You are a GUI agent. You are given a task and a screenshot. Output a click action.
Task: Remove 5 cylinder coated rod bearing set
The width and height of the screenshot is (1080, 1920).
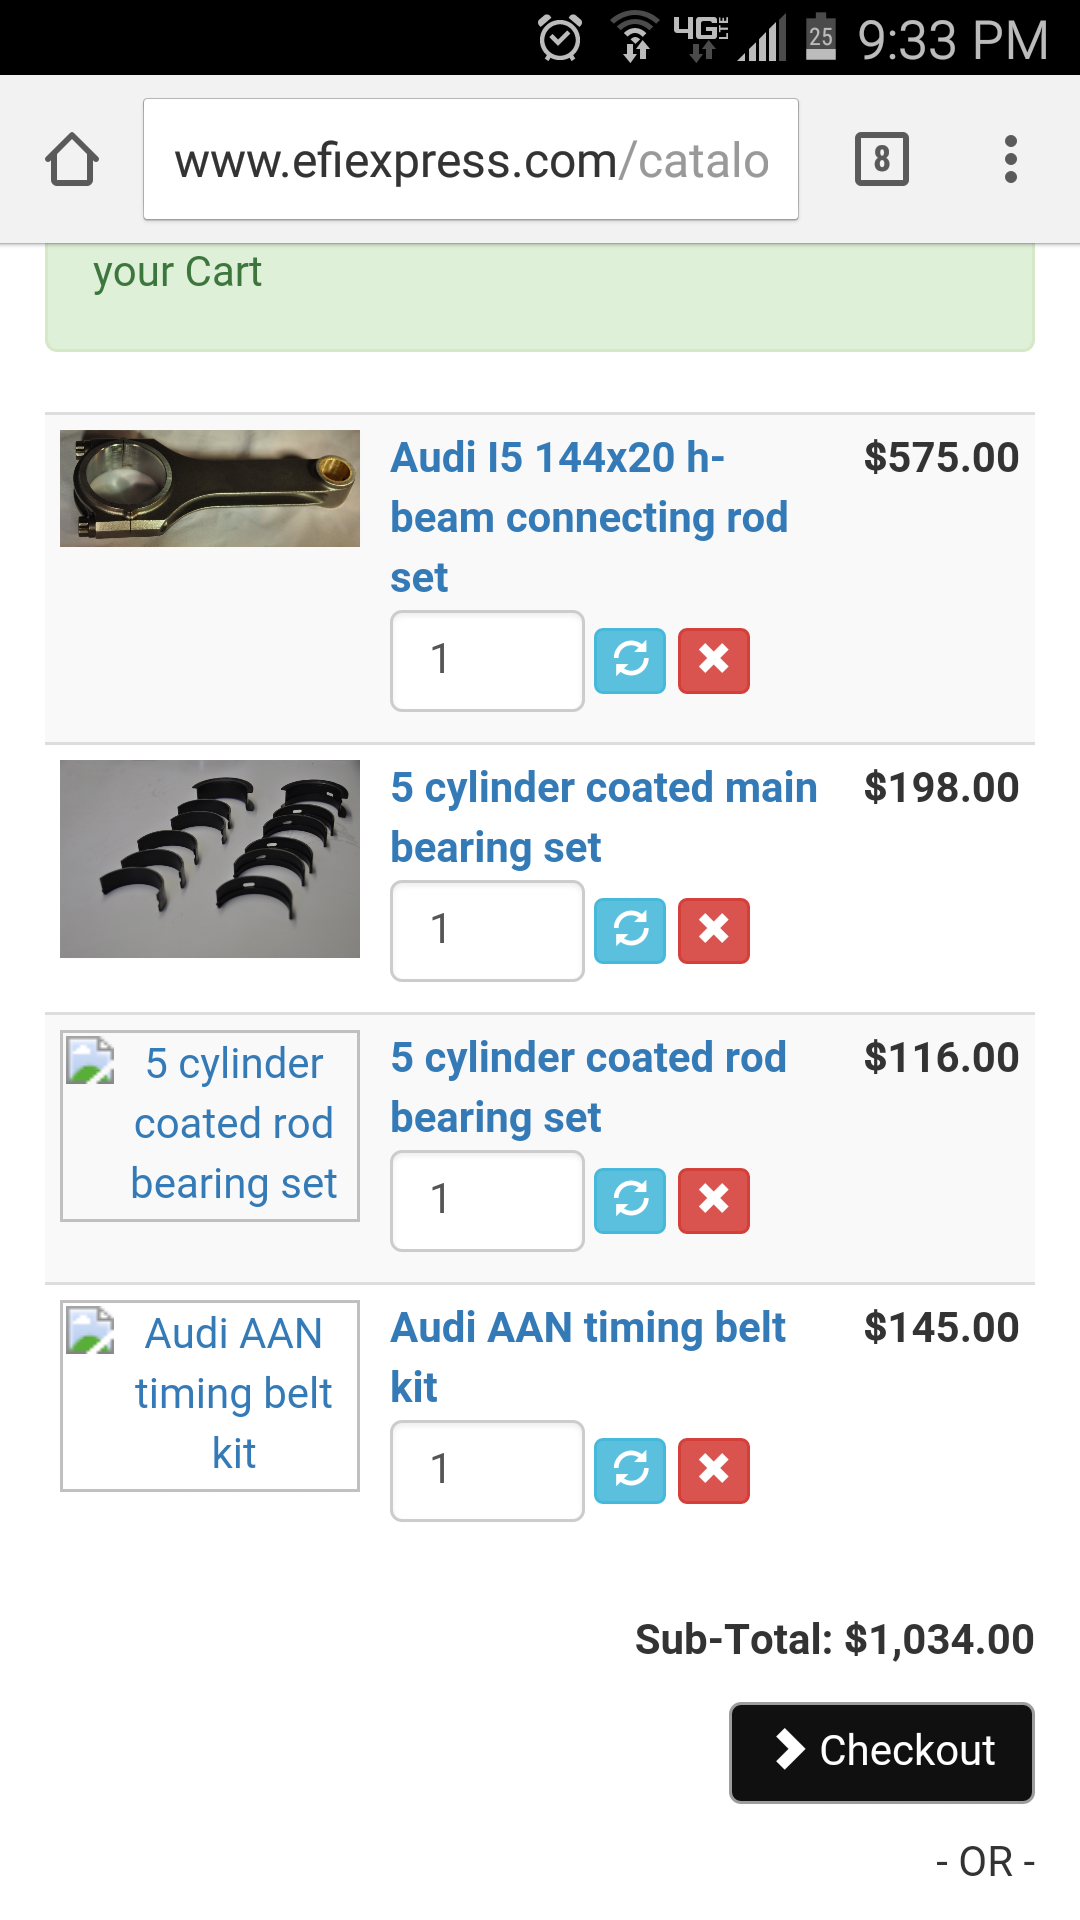714,1200
